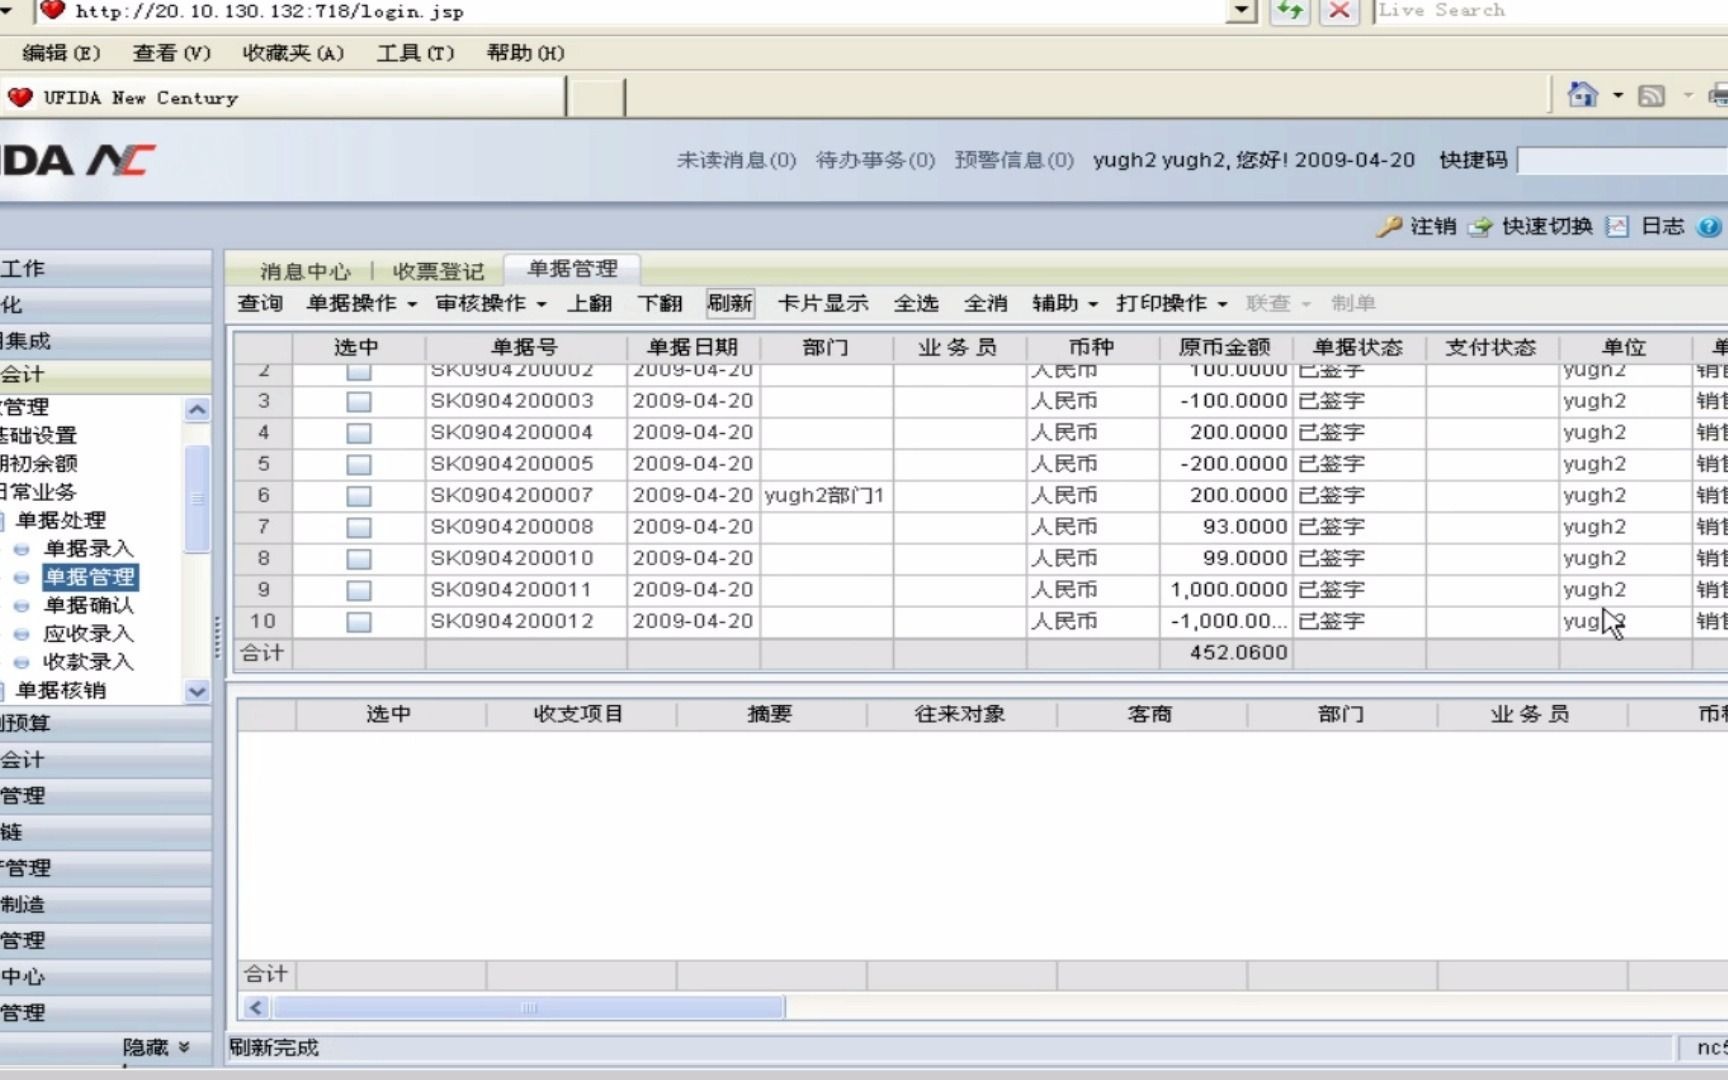Click the 上翻 button

[589, 303]
